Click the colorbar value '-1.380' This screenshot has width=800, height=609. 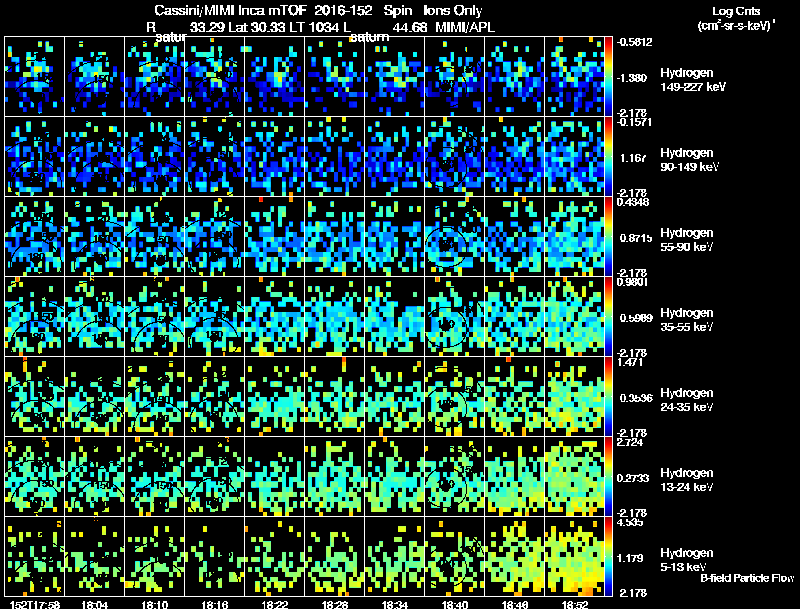point(632,78)
